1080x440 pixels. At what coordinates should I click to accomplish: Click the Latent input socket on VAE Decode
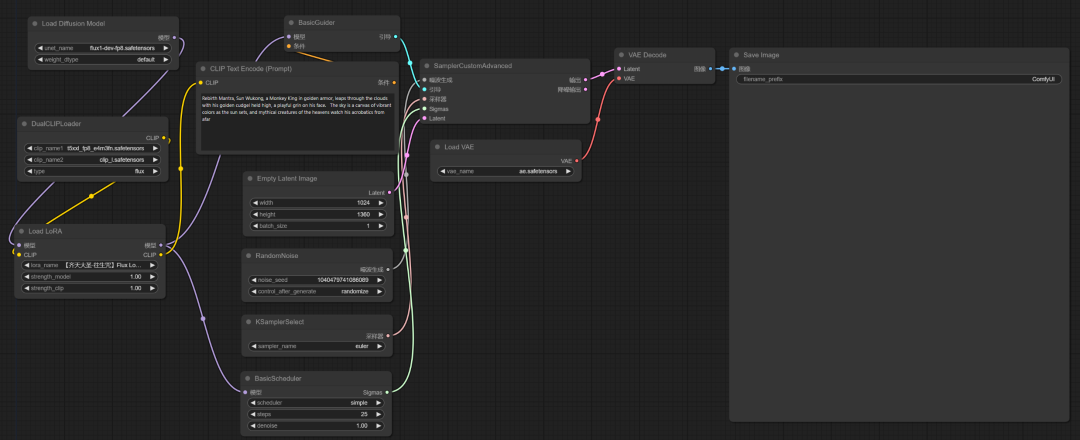(x=619, y=69)
